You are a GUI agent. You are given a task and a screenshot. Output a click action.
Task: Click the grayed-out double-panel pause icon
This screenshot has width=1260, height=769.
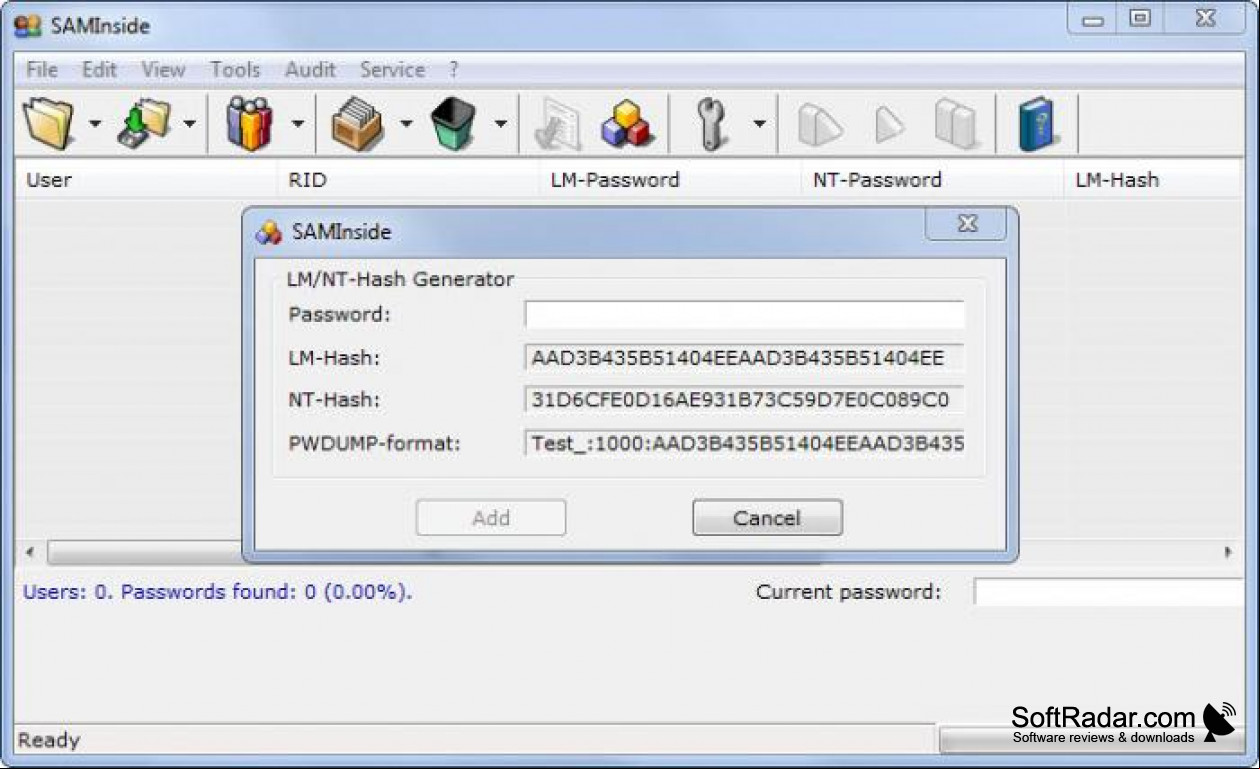957,125
